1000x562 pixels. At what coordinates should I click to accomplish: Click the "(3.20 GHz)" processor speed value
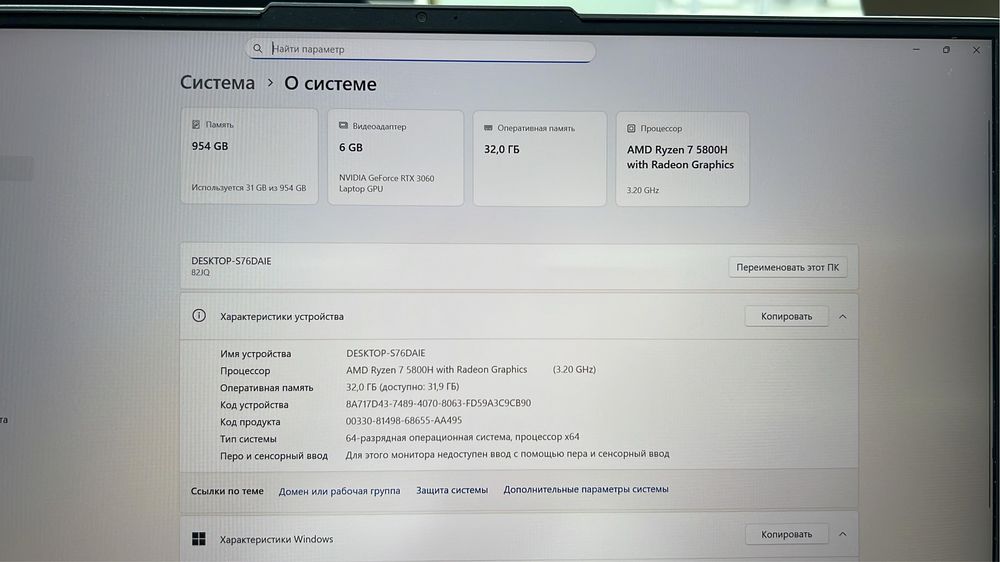click(574, 369)
